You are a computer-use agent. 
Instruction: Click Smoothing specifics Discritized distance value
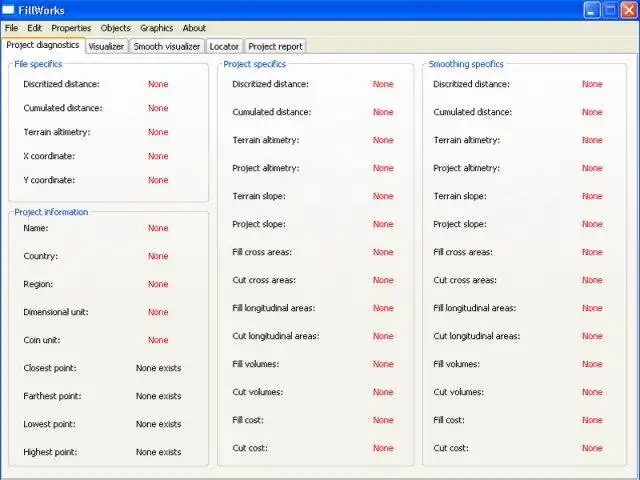(x=592, y=84)
